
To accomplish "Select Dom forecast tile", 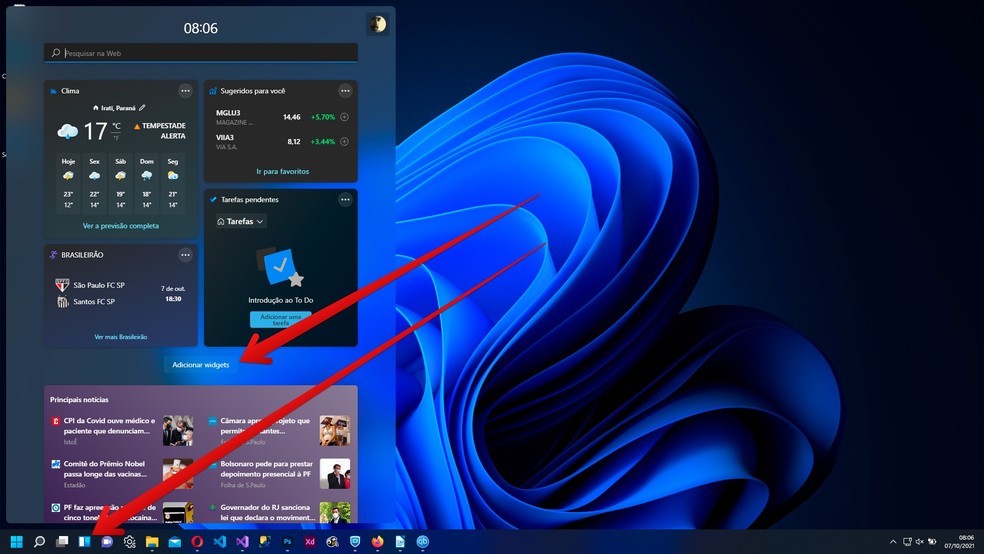I will pyautogui.click(x=147, y=183).
